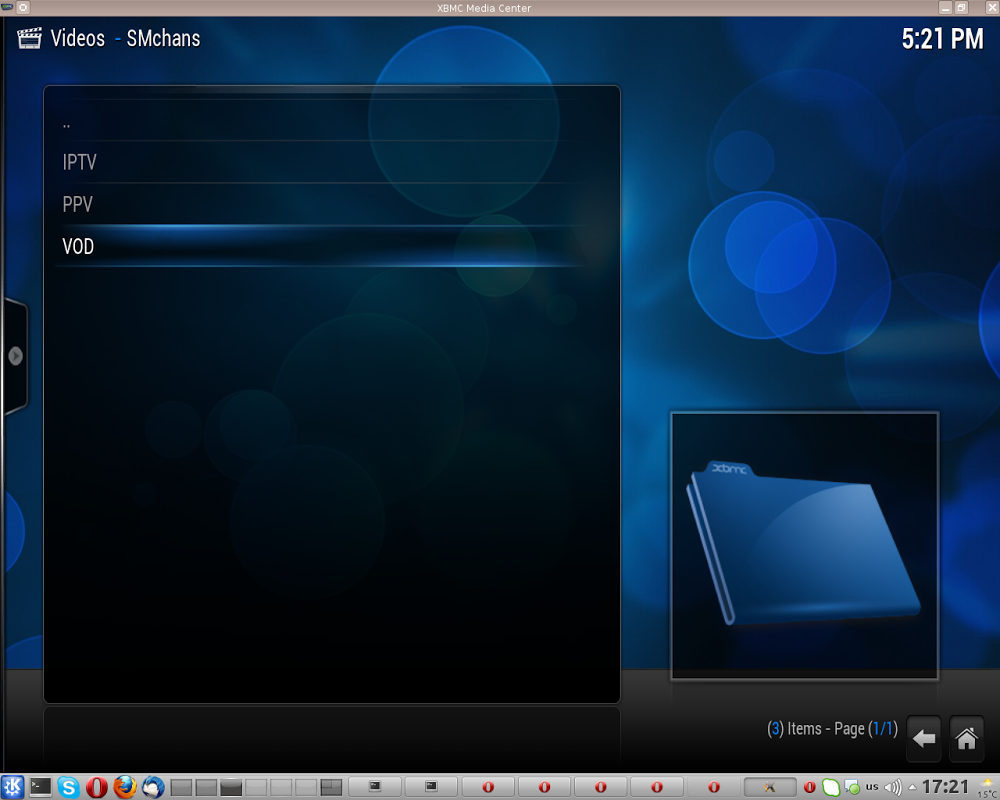
Task: Open the PPV folder
Action: tap(332, 204)
